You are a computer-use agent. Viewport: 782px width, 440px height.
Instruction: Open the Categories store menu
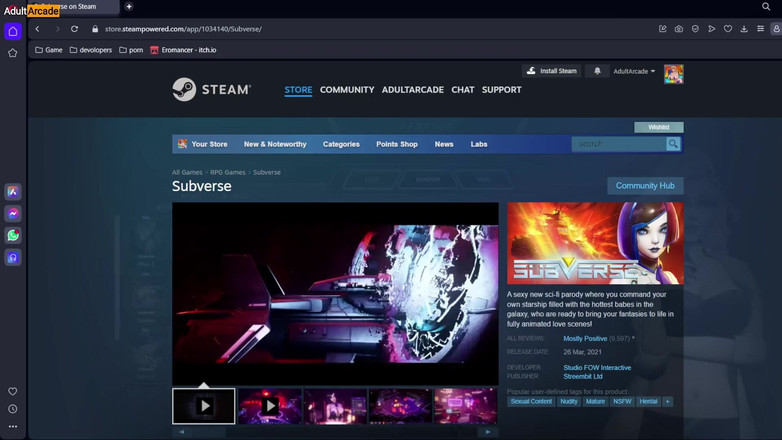(341, 144)
